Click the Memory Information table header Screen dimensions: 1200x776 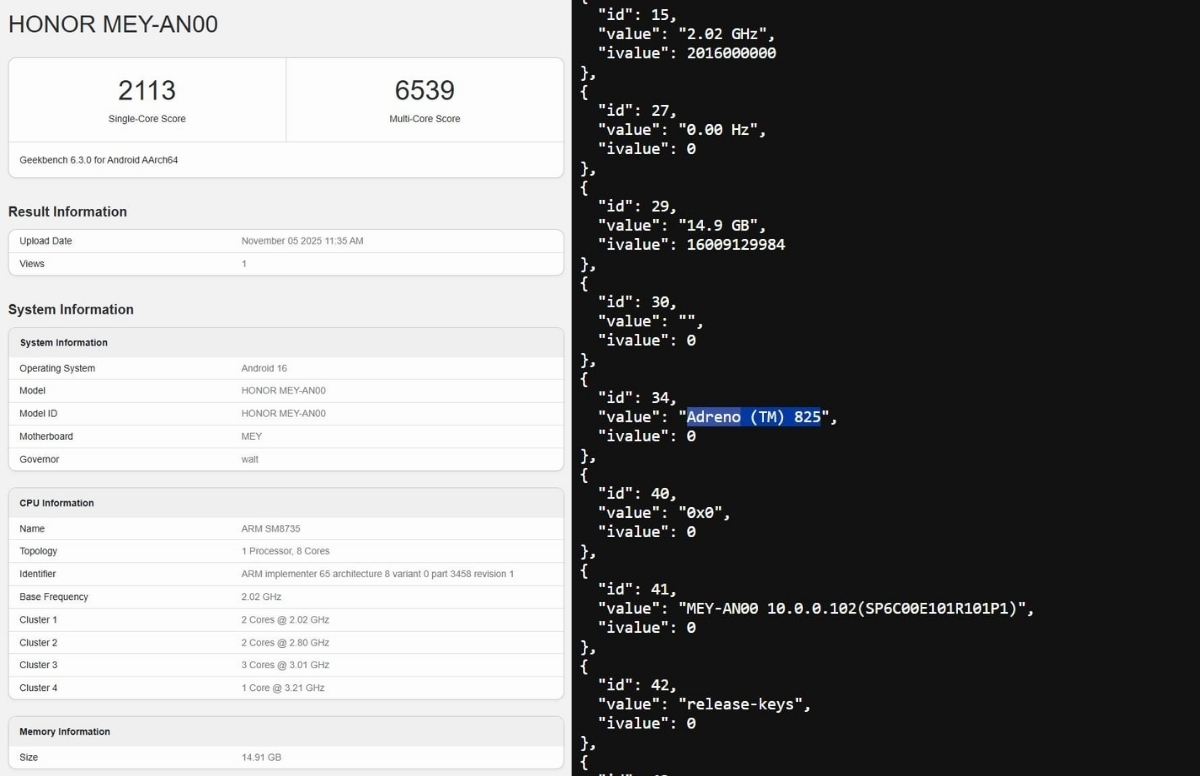(x=65, y=732)
